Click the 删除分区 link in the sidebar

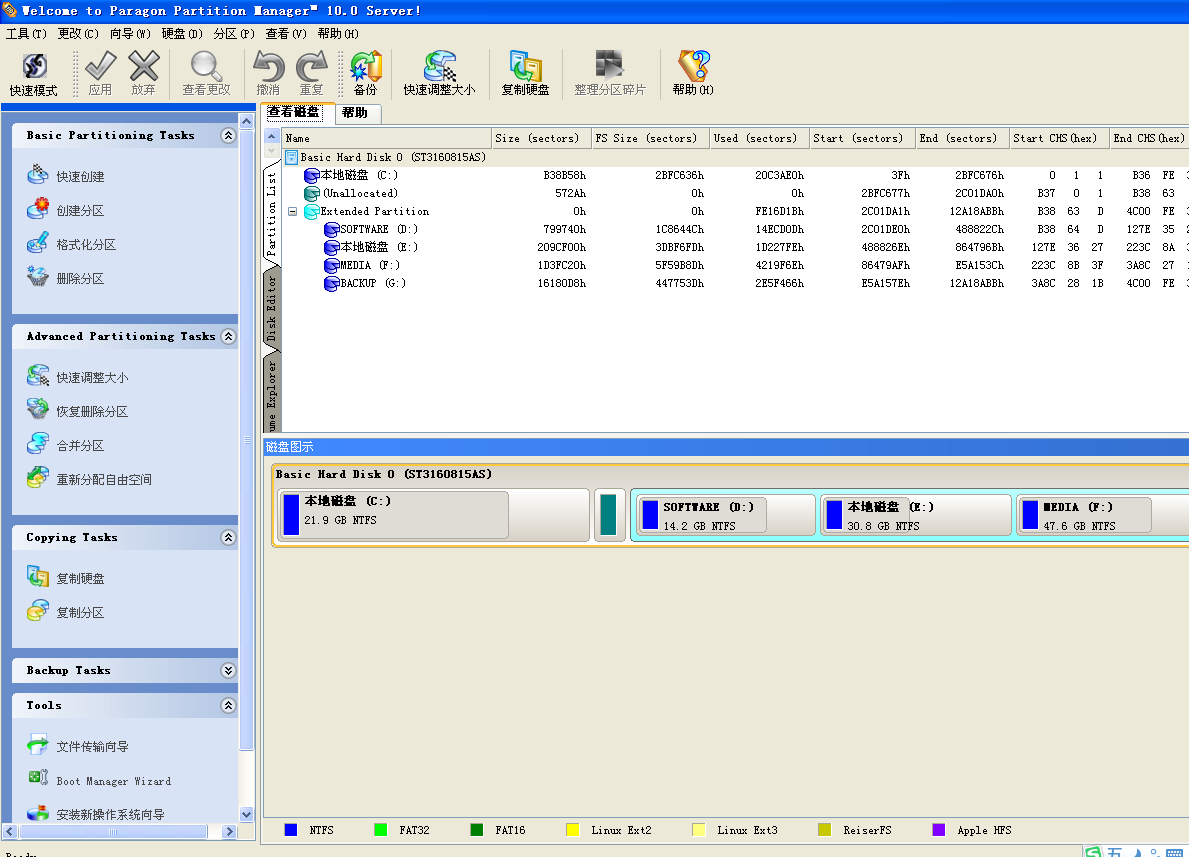click(x=80, y=279)
